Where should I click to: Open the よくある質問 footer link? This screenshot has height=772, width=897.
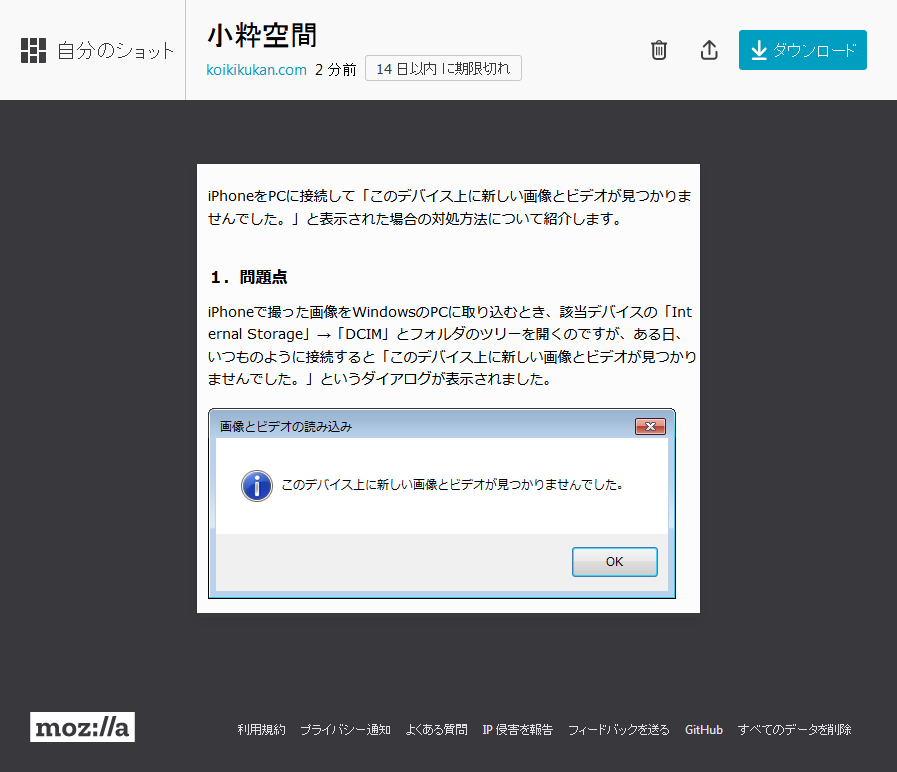(x=436, y=729)
